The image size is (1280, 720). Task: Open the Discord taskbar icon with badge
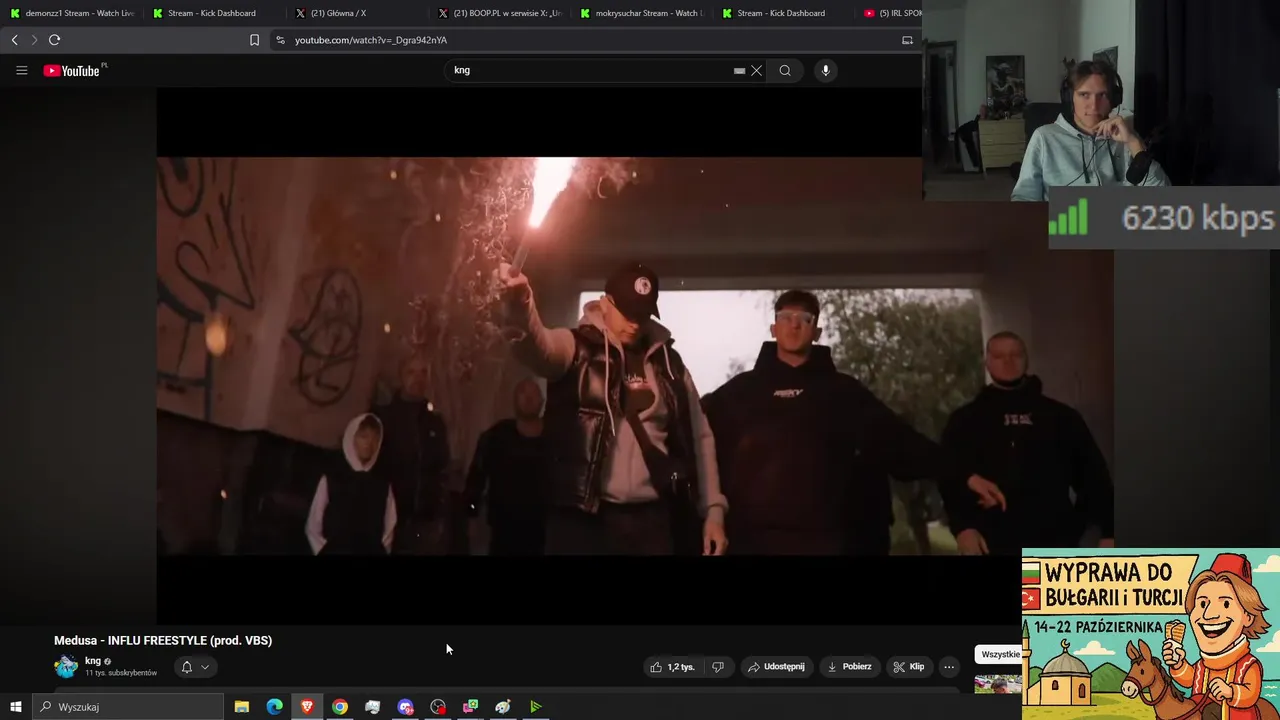coord(405,707)
